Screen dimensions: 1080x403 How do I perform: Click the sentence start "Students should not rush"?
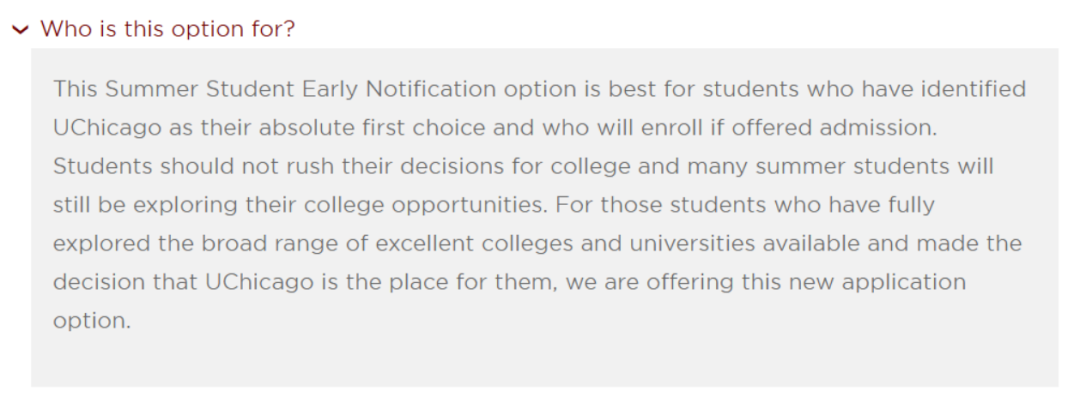[164, 166]
